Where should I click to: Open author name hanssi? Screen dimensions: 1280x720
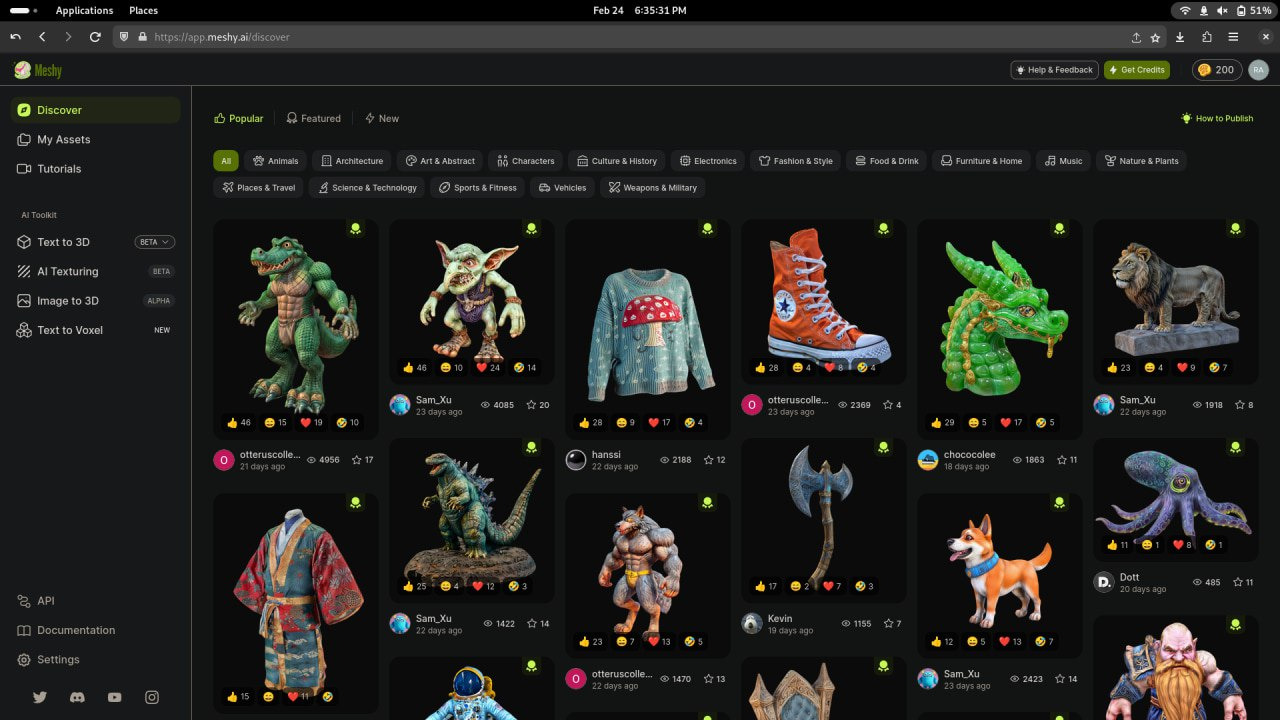click(x=606, y=455)
